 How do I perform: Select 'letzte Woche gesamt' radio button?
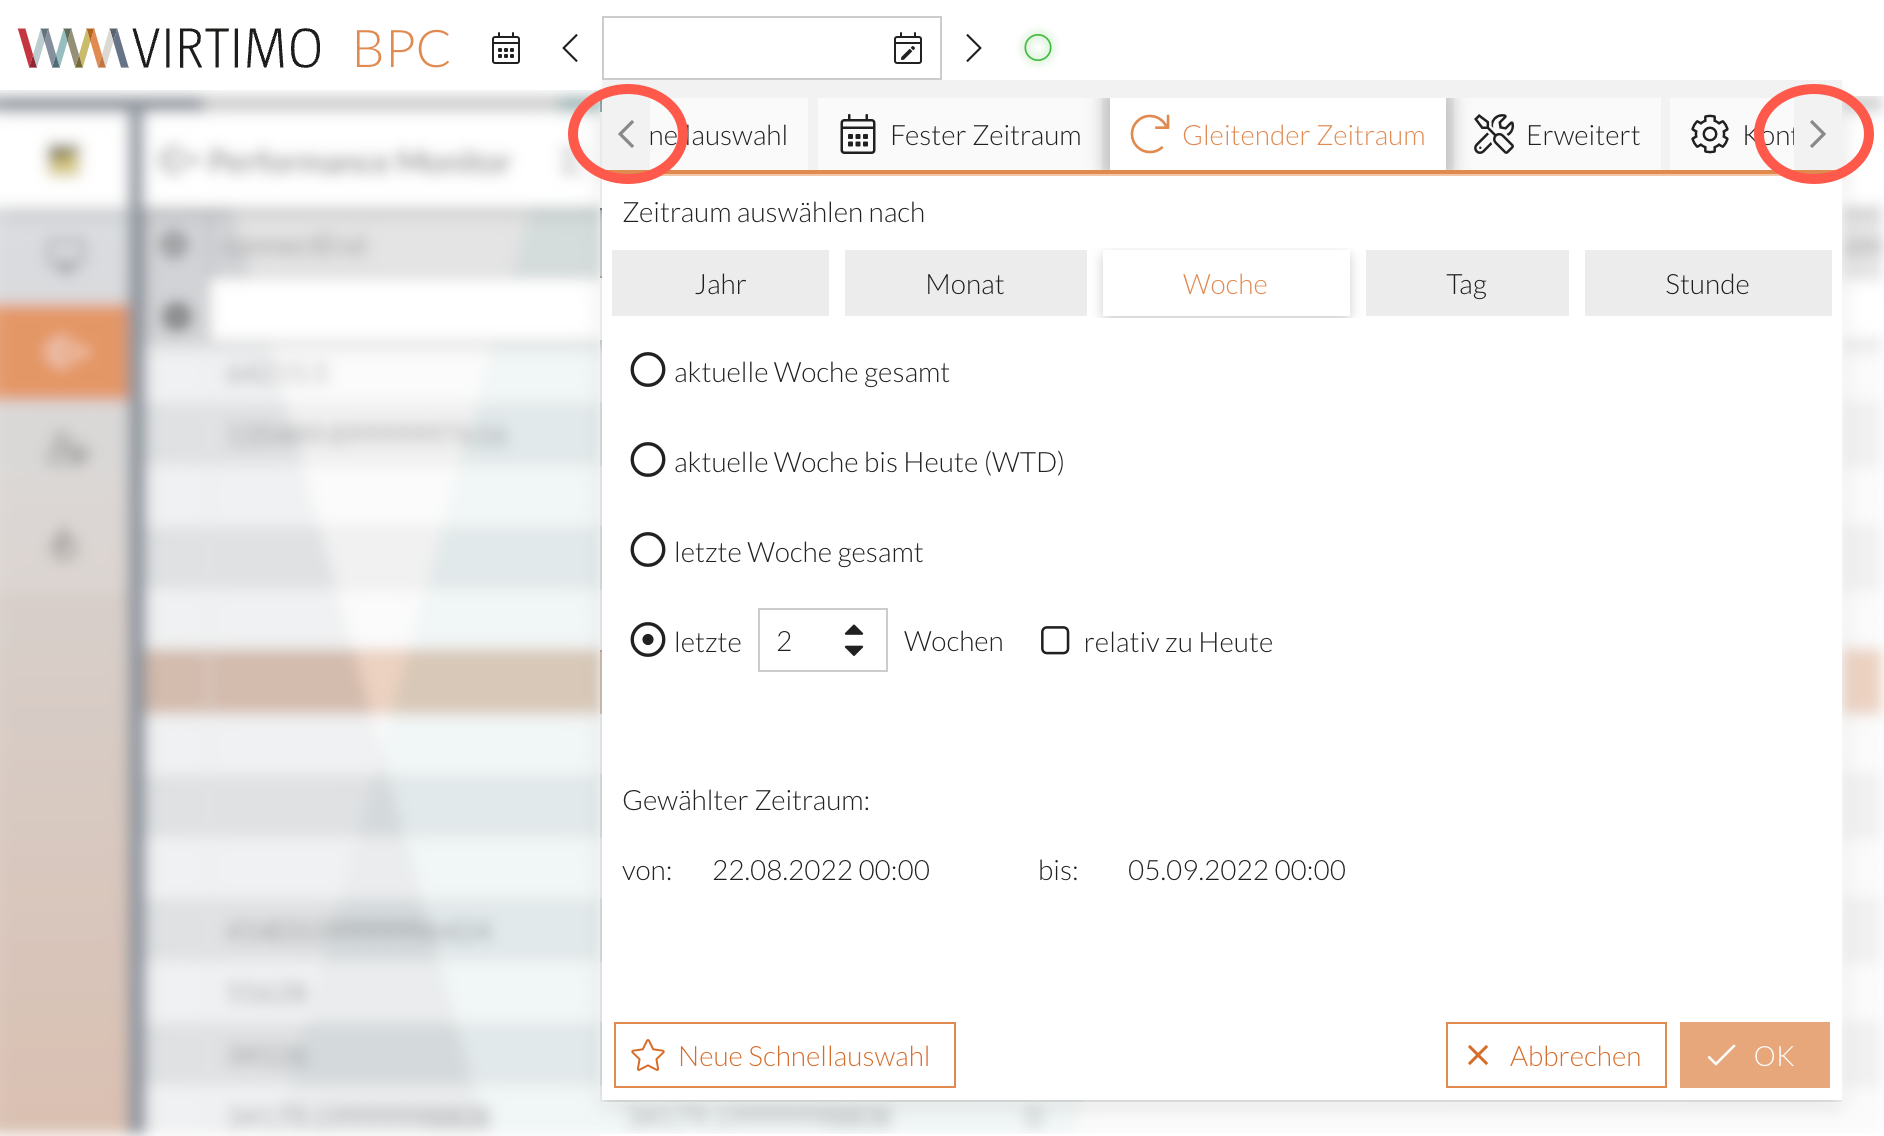pos(648,551)
